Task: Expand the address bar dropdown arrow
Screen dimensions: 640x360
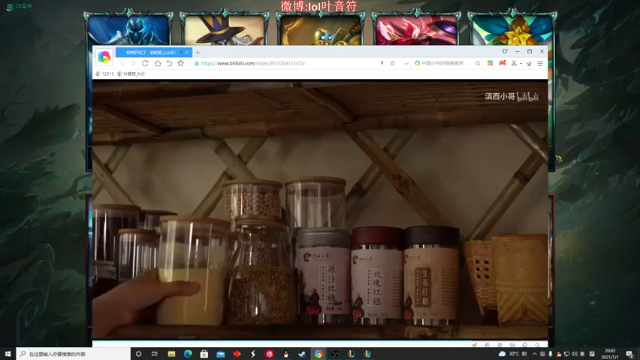Action: tap(406, 64)
